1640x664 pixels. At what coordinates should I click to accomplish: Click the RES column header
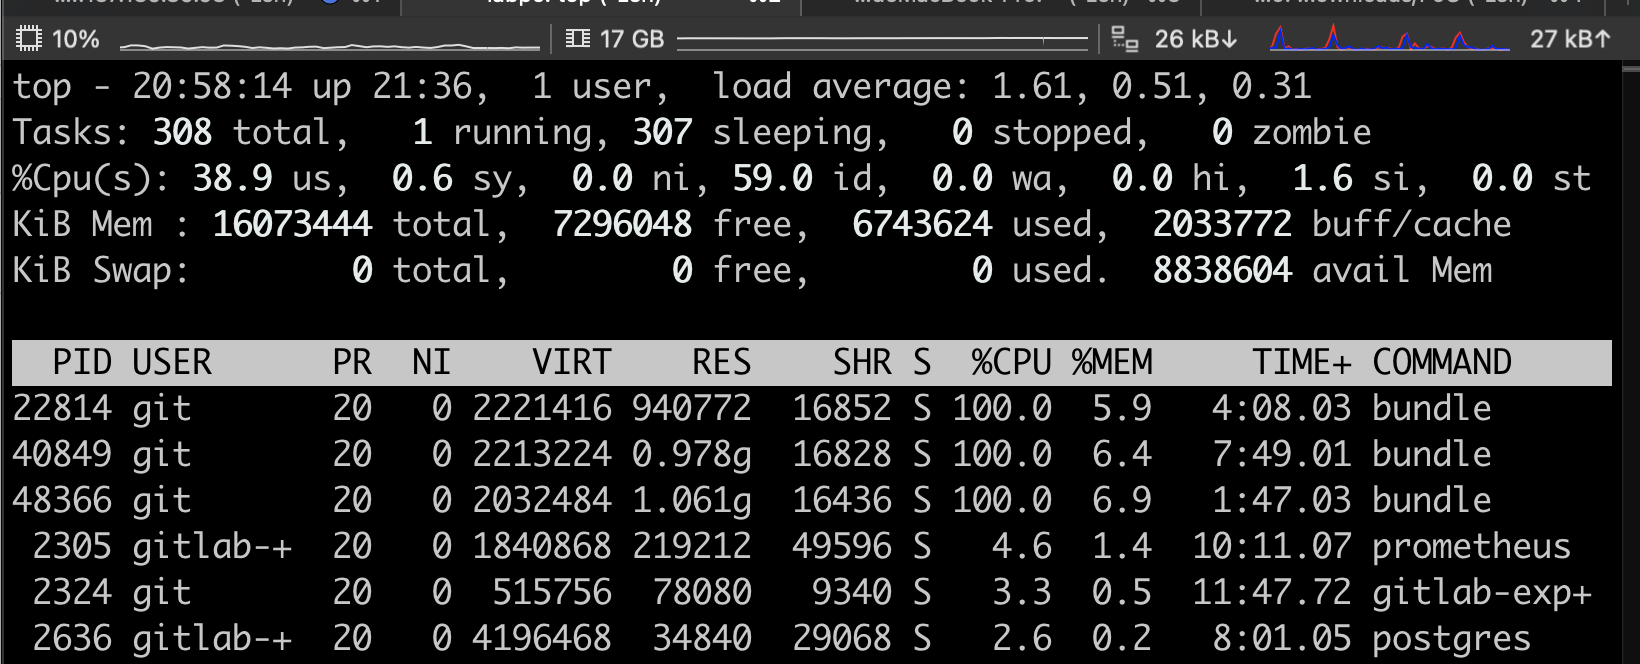click(721, 362)
